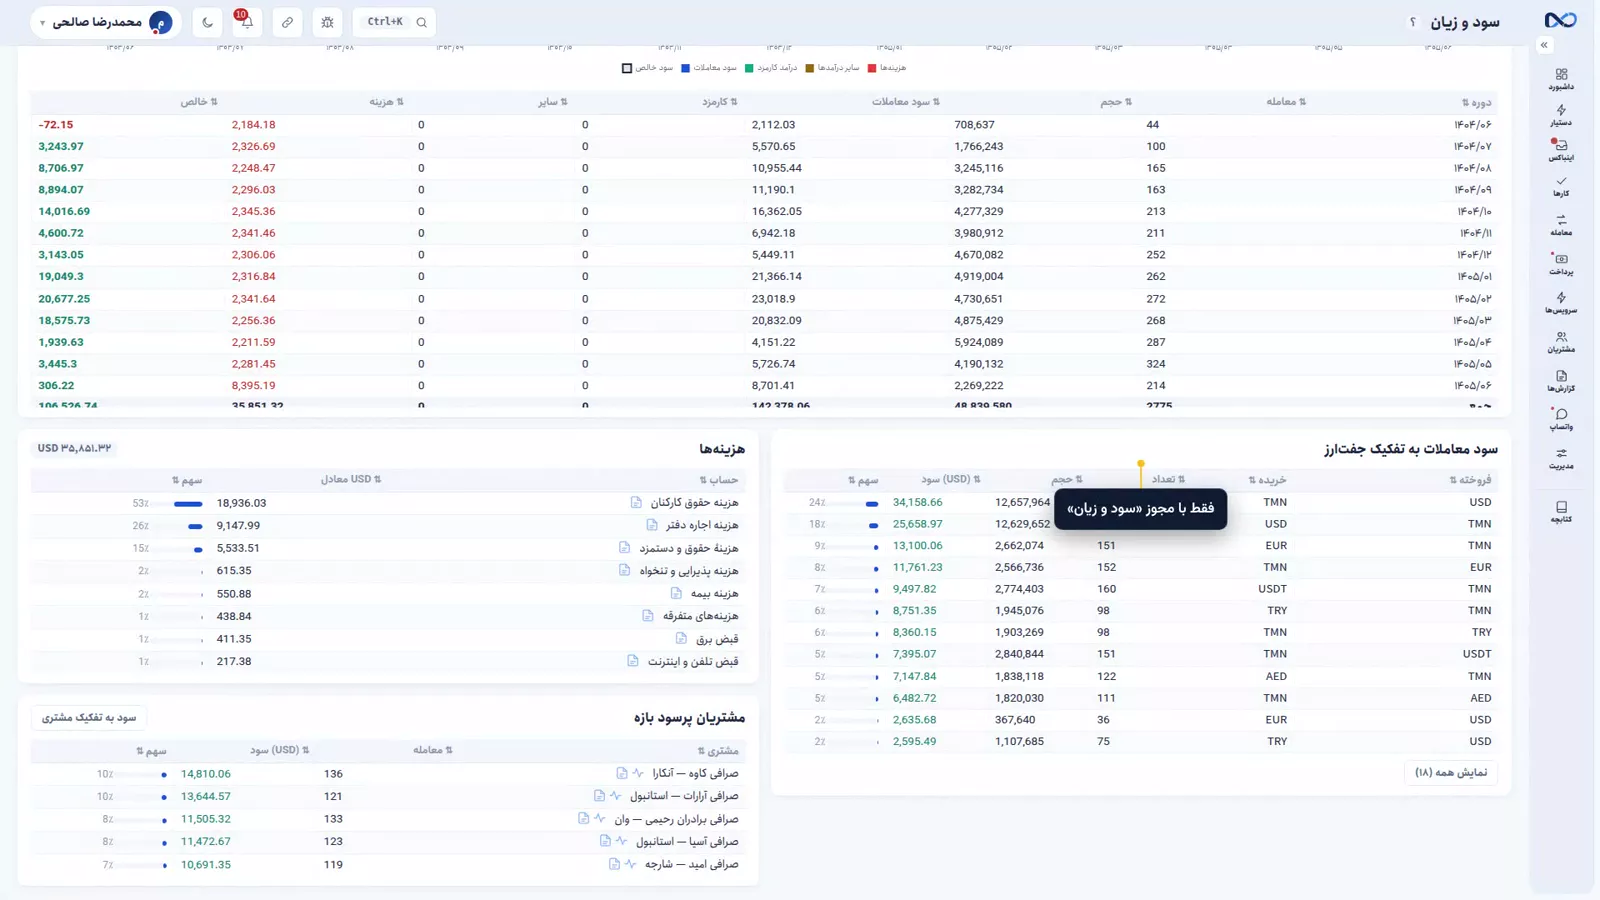Sort the expenses table by حساب column
Screen dimensions: 1600x900
pyautogui.click(x=719, y=480)
